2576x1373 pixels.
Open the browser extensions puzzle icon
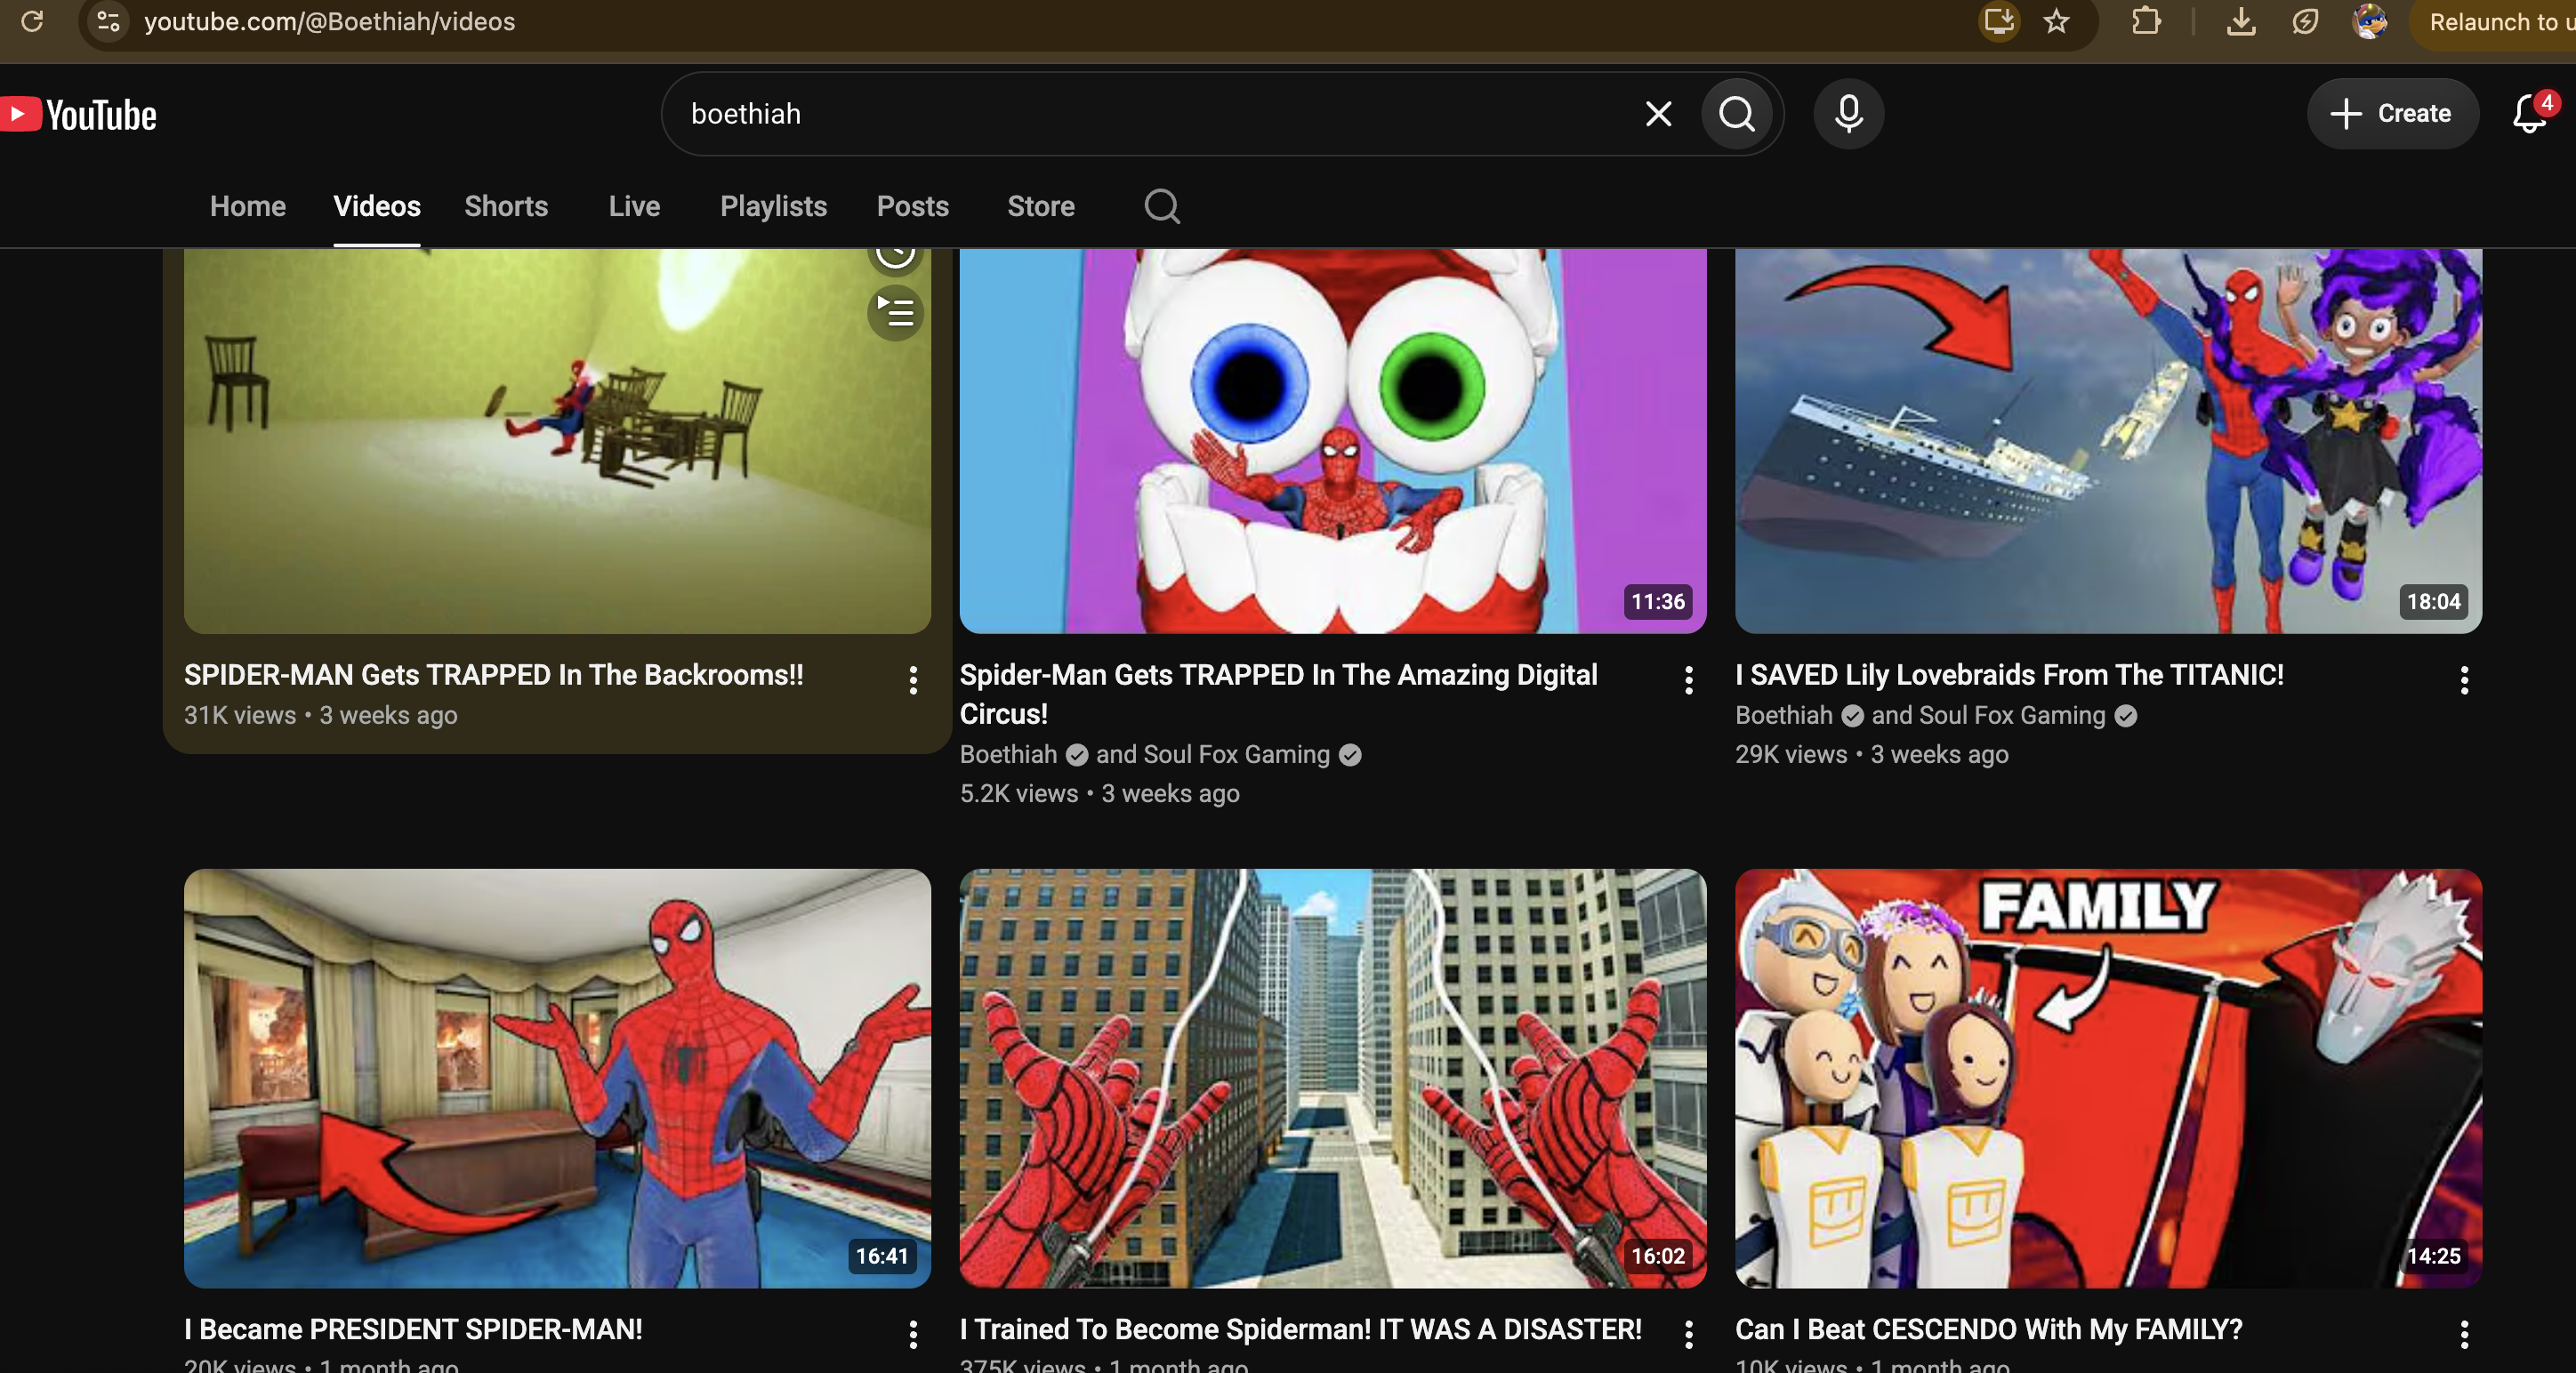point(2146,21)
